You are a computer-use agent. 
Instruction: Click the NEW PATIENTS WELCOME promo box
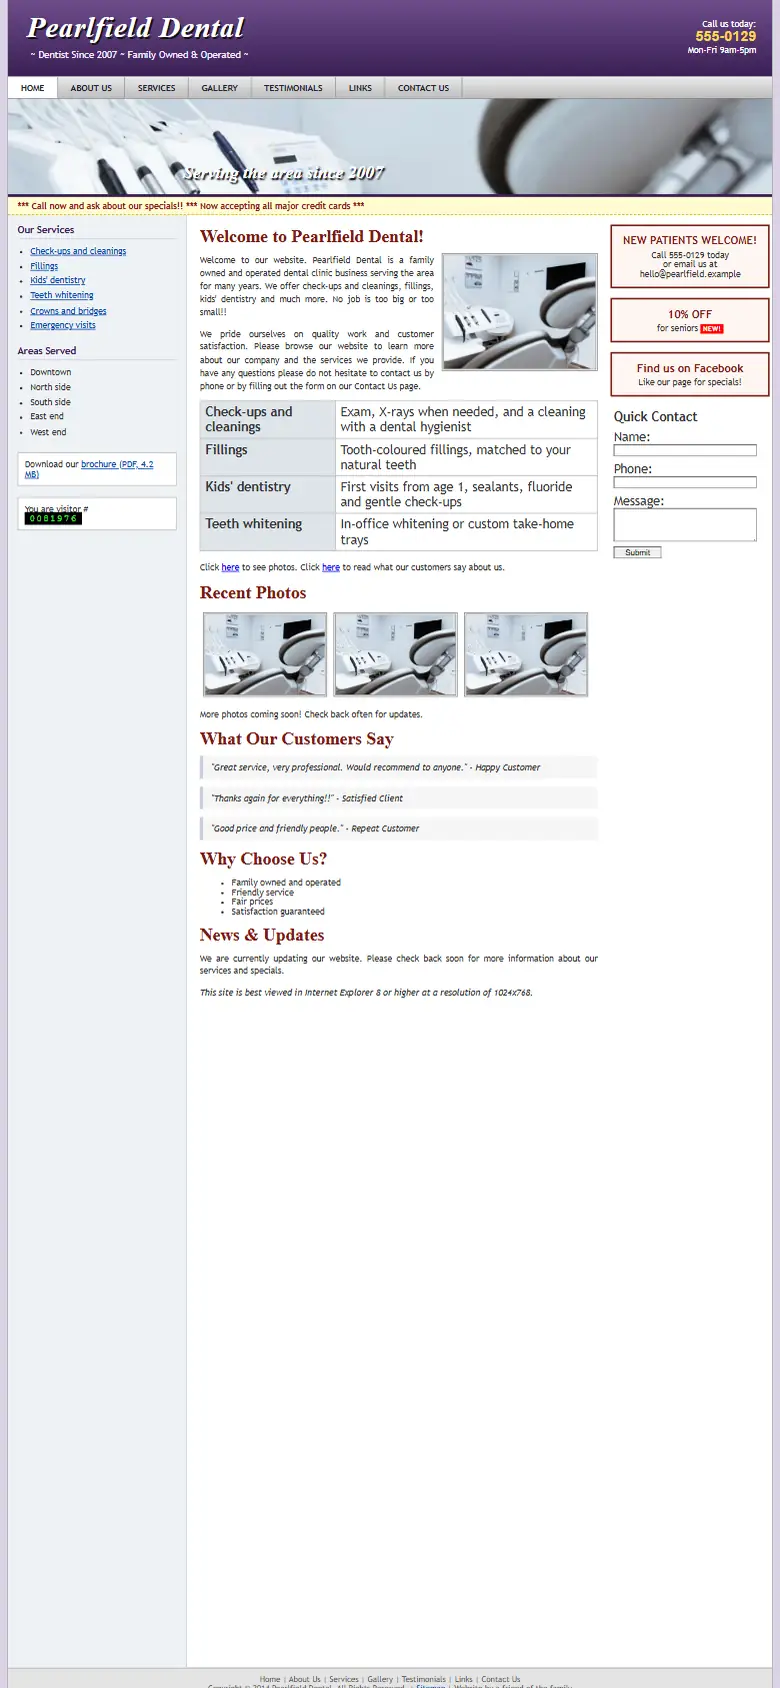click(690, 256)
